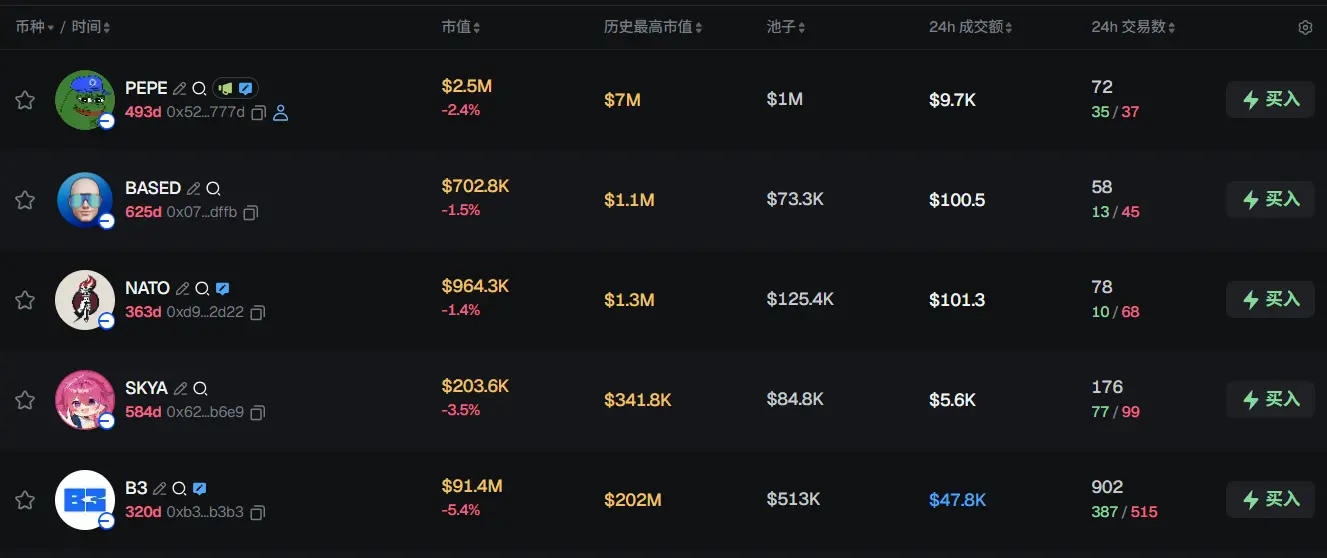Copy the B3 contract address
Viewport: 1327px width, 558px height.
258,513
